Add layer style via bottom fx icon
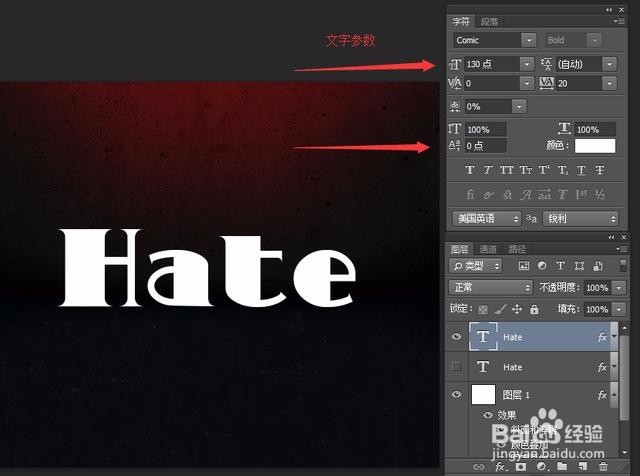The image size is (640, 476). [x=500, y=466]
